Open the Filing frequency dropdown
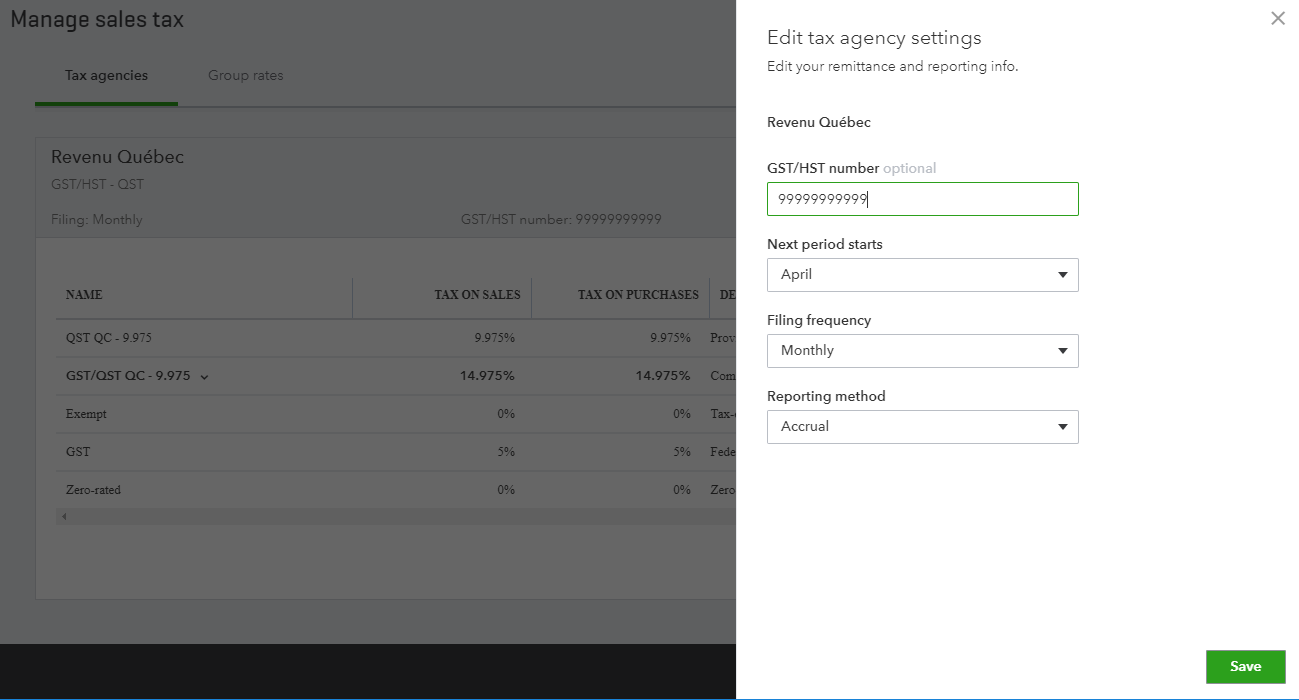 click(x=922, y=351)
